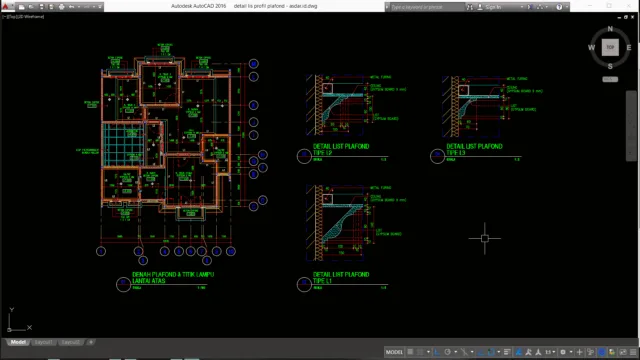
Task: Click the Redo arrow icon
Action: [x=87, y=7]
